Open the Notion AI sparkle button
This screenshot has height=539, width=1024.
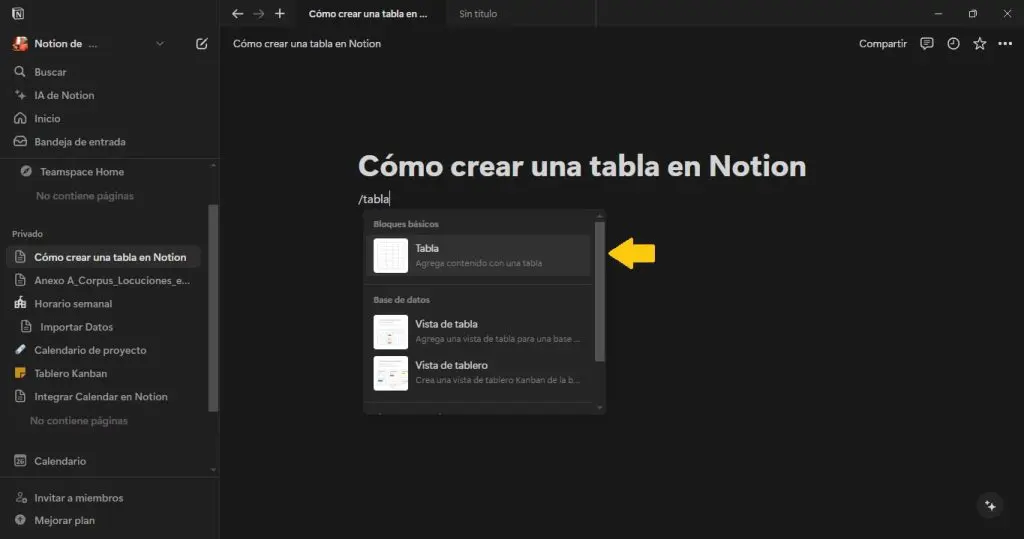[x=990, y=506]
